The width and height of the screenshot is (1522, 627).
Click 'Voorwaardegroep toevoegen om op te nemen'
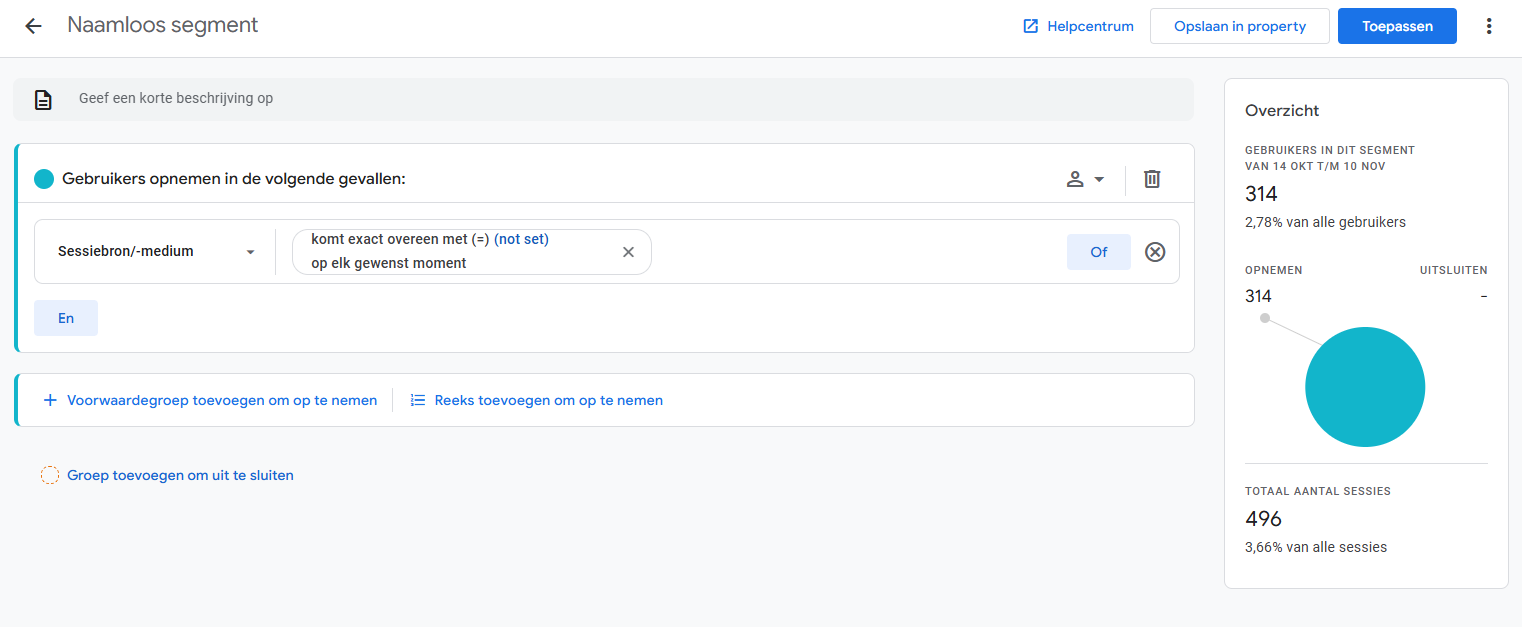(210, 400)
